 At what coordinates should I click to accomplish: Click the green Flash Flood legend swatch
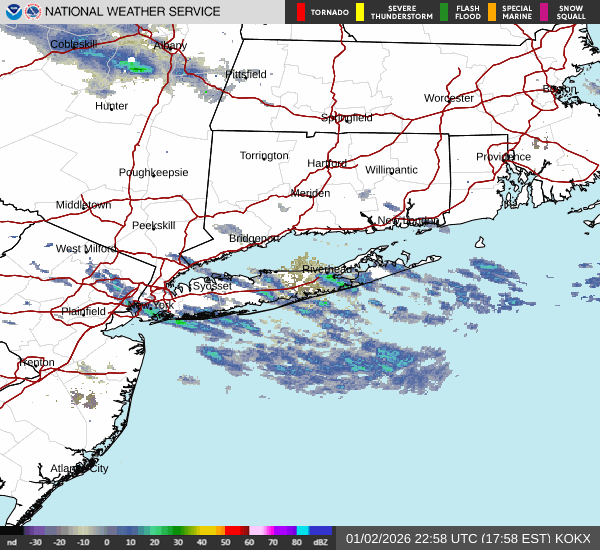(x=444, y=12)
